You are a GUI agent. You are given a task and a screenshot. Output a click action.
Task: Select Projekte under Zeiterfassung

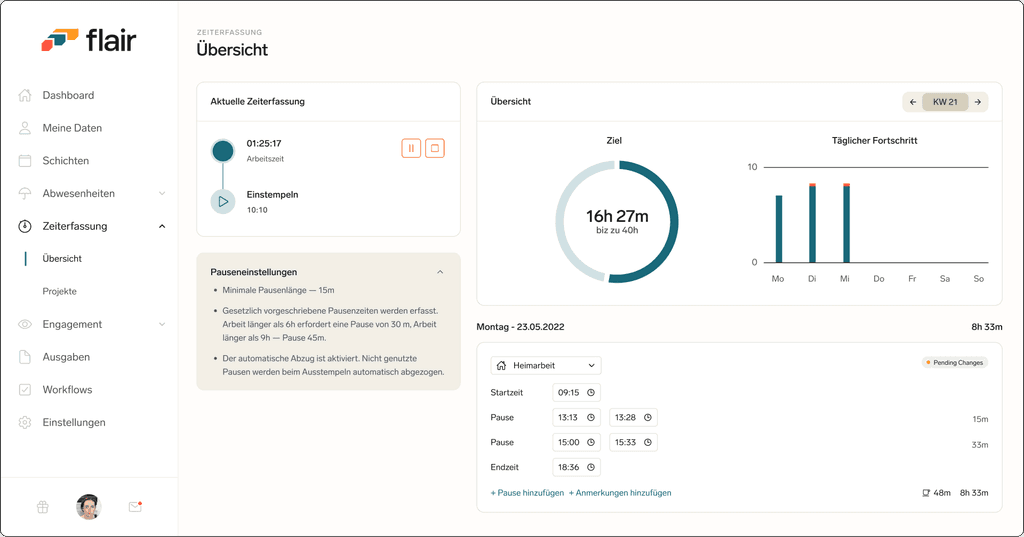click(59, 291)
